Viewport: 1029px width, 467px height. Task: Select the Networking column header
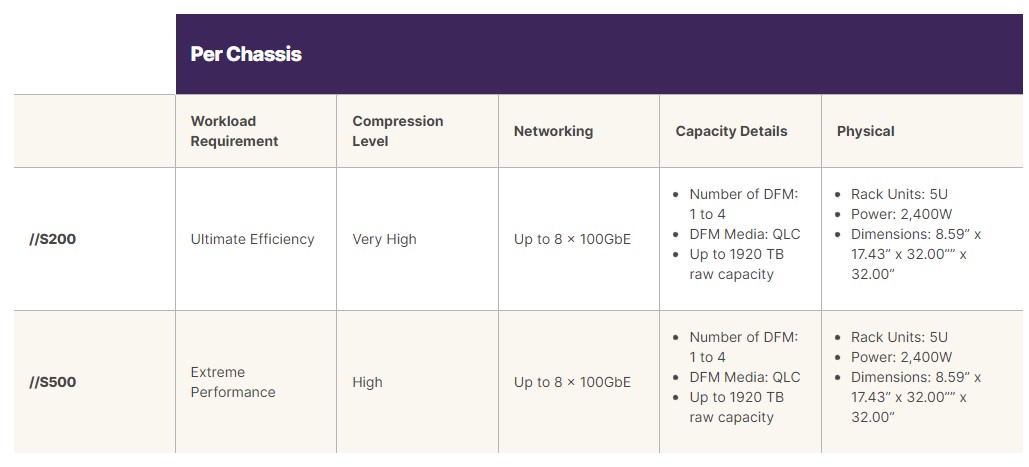553,131
